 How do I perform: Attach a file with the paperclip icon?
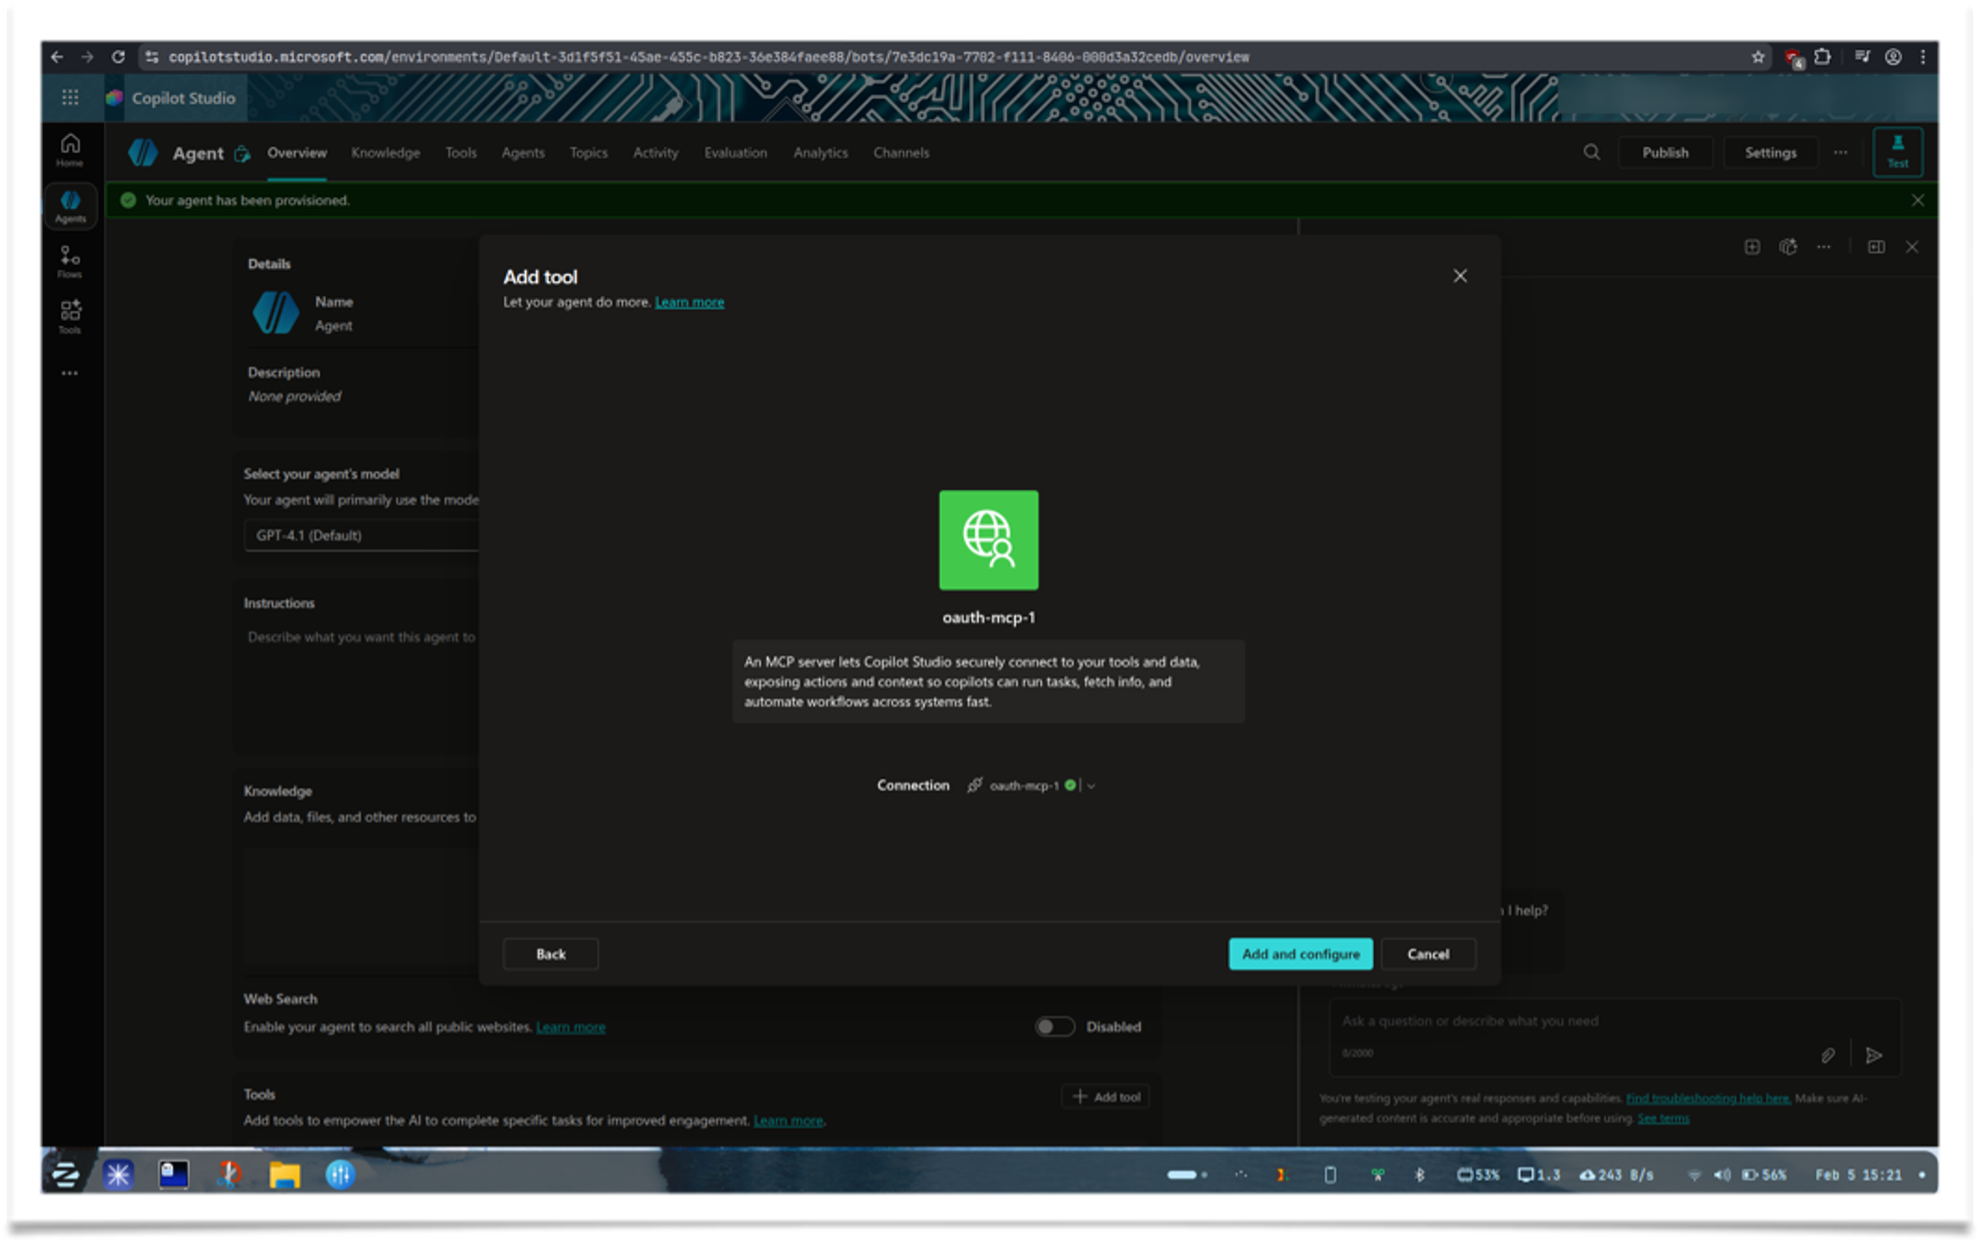[x=1828, y=1055]
